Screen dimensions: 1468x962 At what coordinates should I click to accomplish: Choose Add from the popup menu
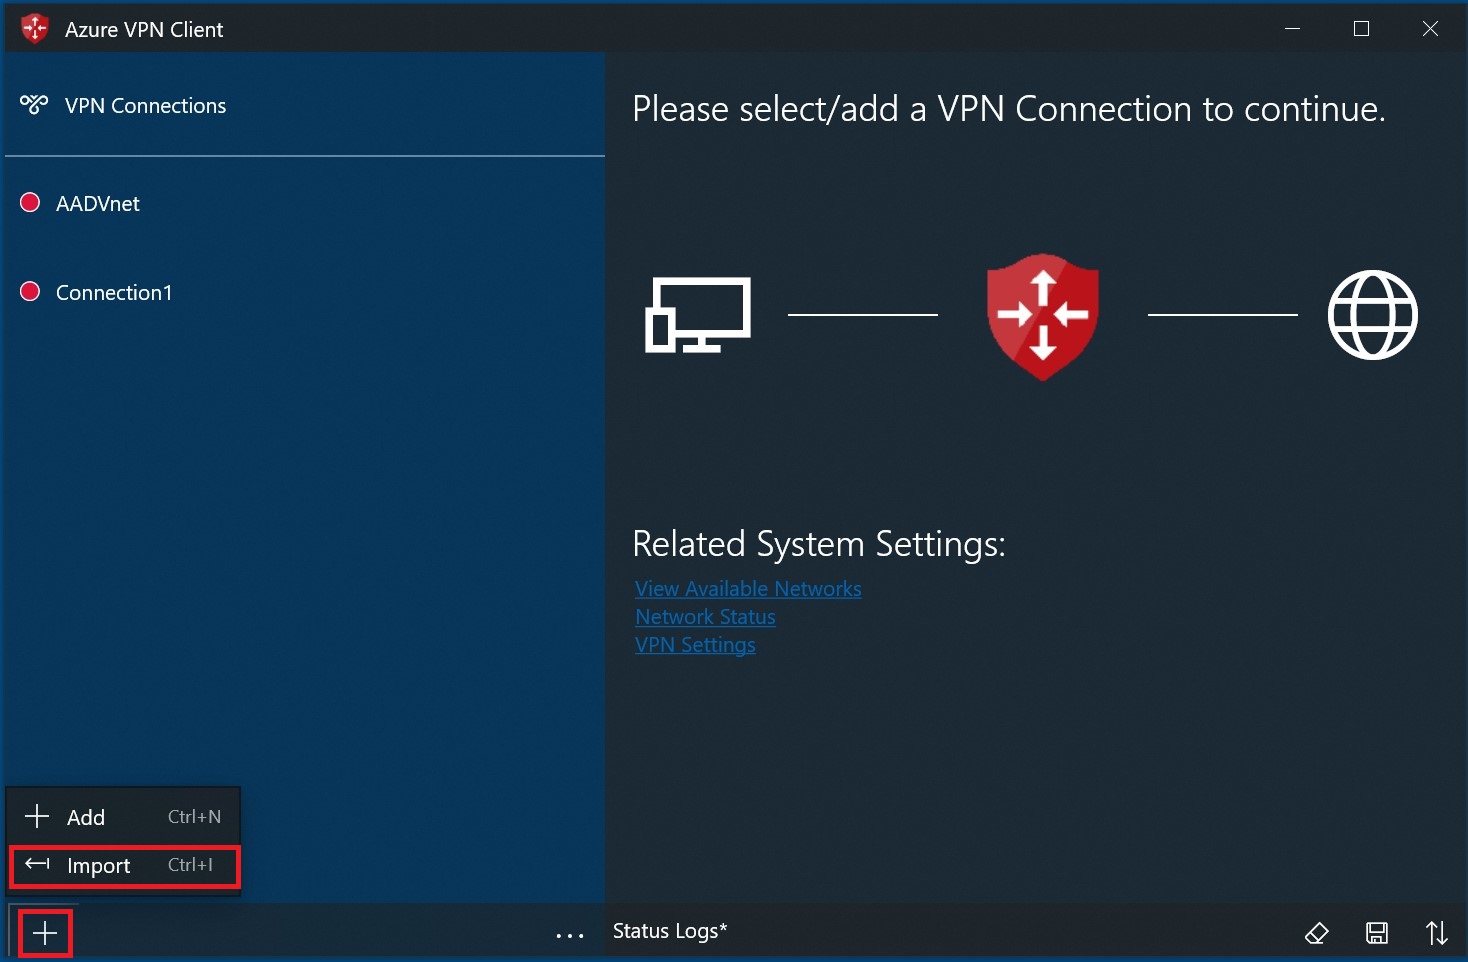point(124,817)
